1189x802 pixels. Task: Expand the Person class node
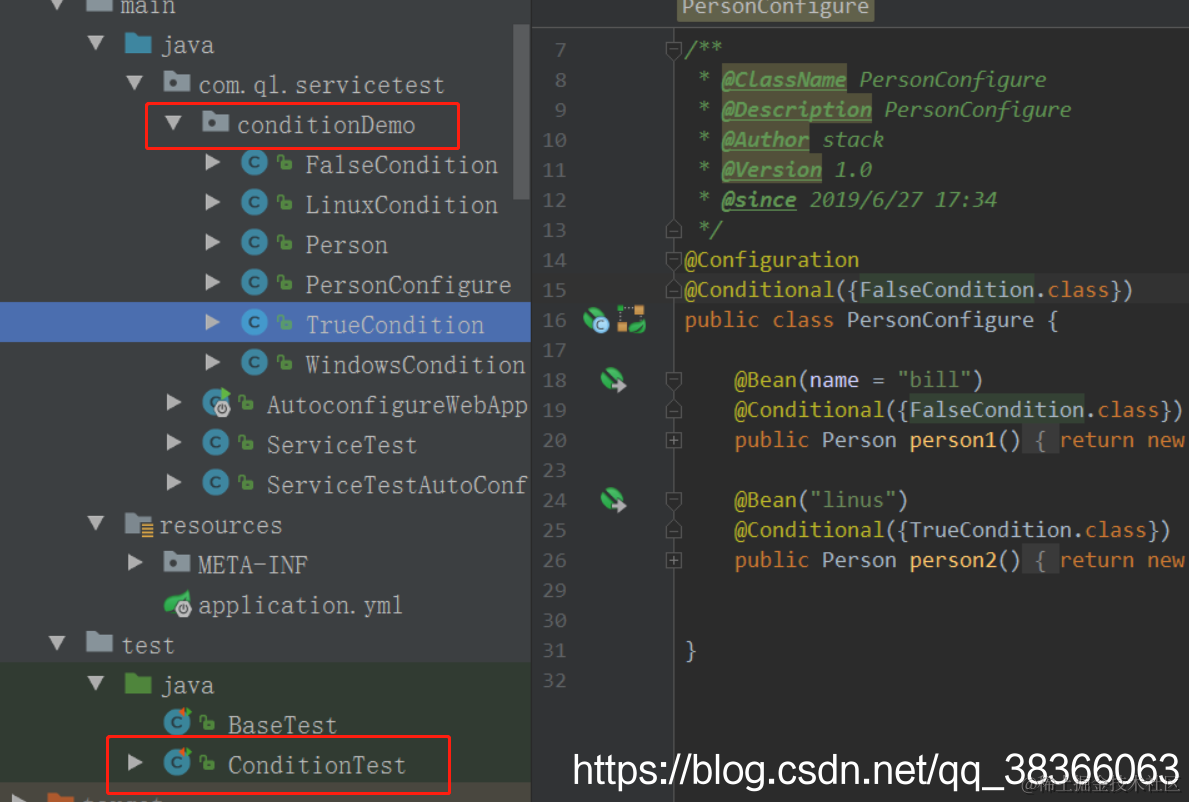213,243
